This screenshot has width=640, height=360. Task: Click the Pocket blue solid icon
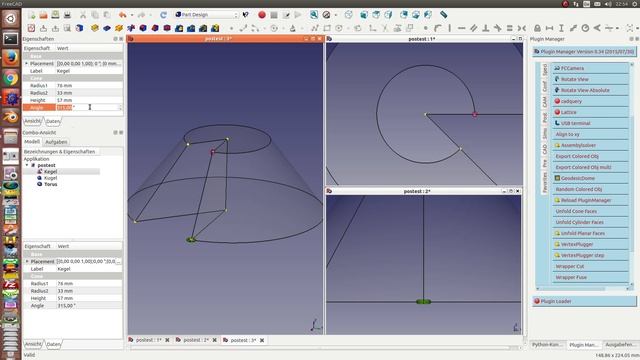click(107, 28)
